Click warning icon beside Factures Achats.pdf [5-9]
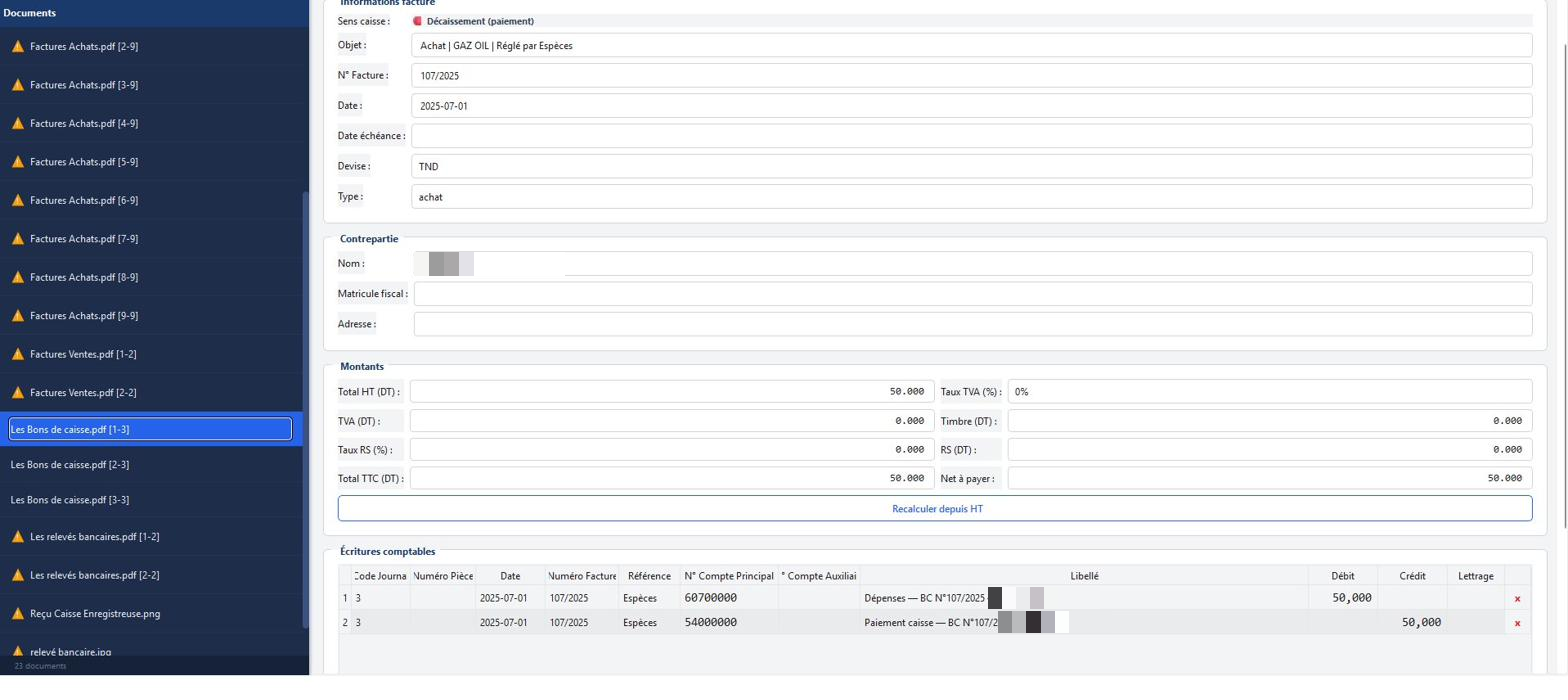The width and height of the screenshot is (1568, 700). (17, 162)
